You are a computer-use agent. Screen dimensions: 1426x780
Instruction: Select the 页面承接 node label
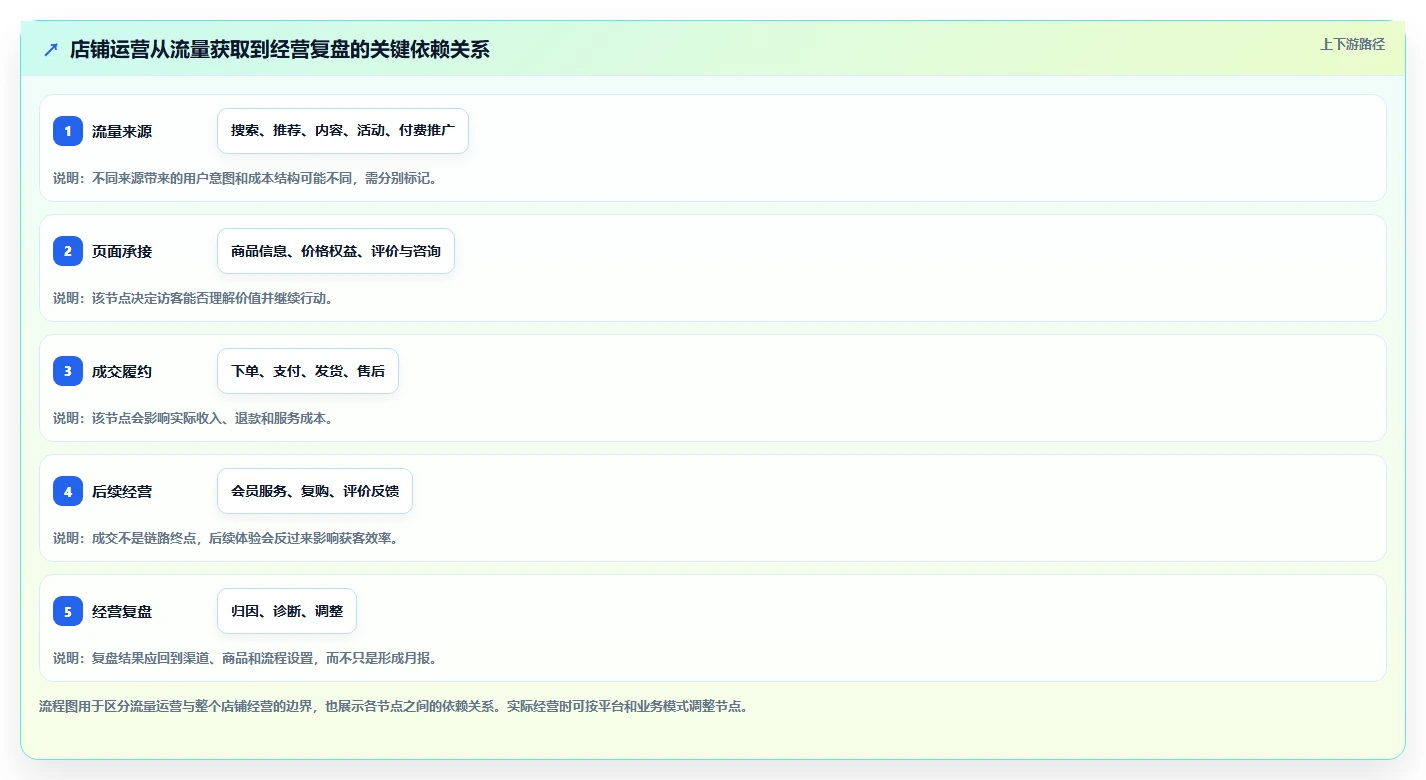122,251
